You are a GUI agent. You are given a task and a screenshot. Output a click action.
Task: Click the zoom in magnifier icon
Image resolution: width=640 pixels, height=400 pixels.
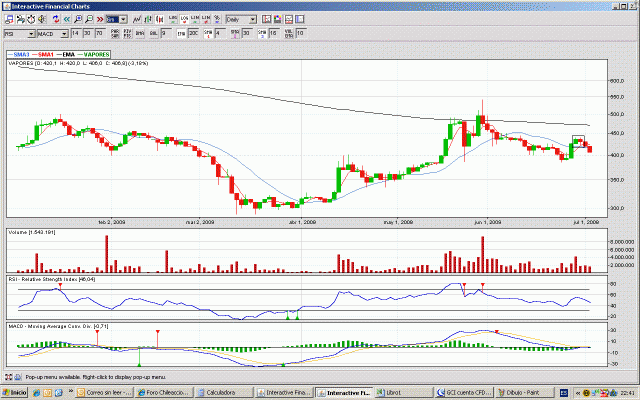(x=78, y=19)
